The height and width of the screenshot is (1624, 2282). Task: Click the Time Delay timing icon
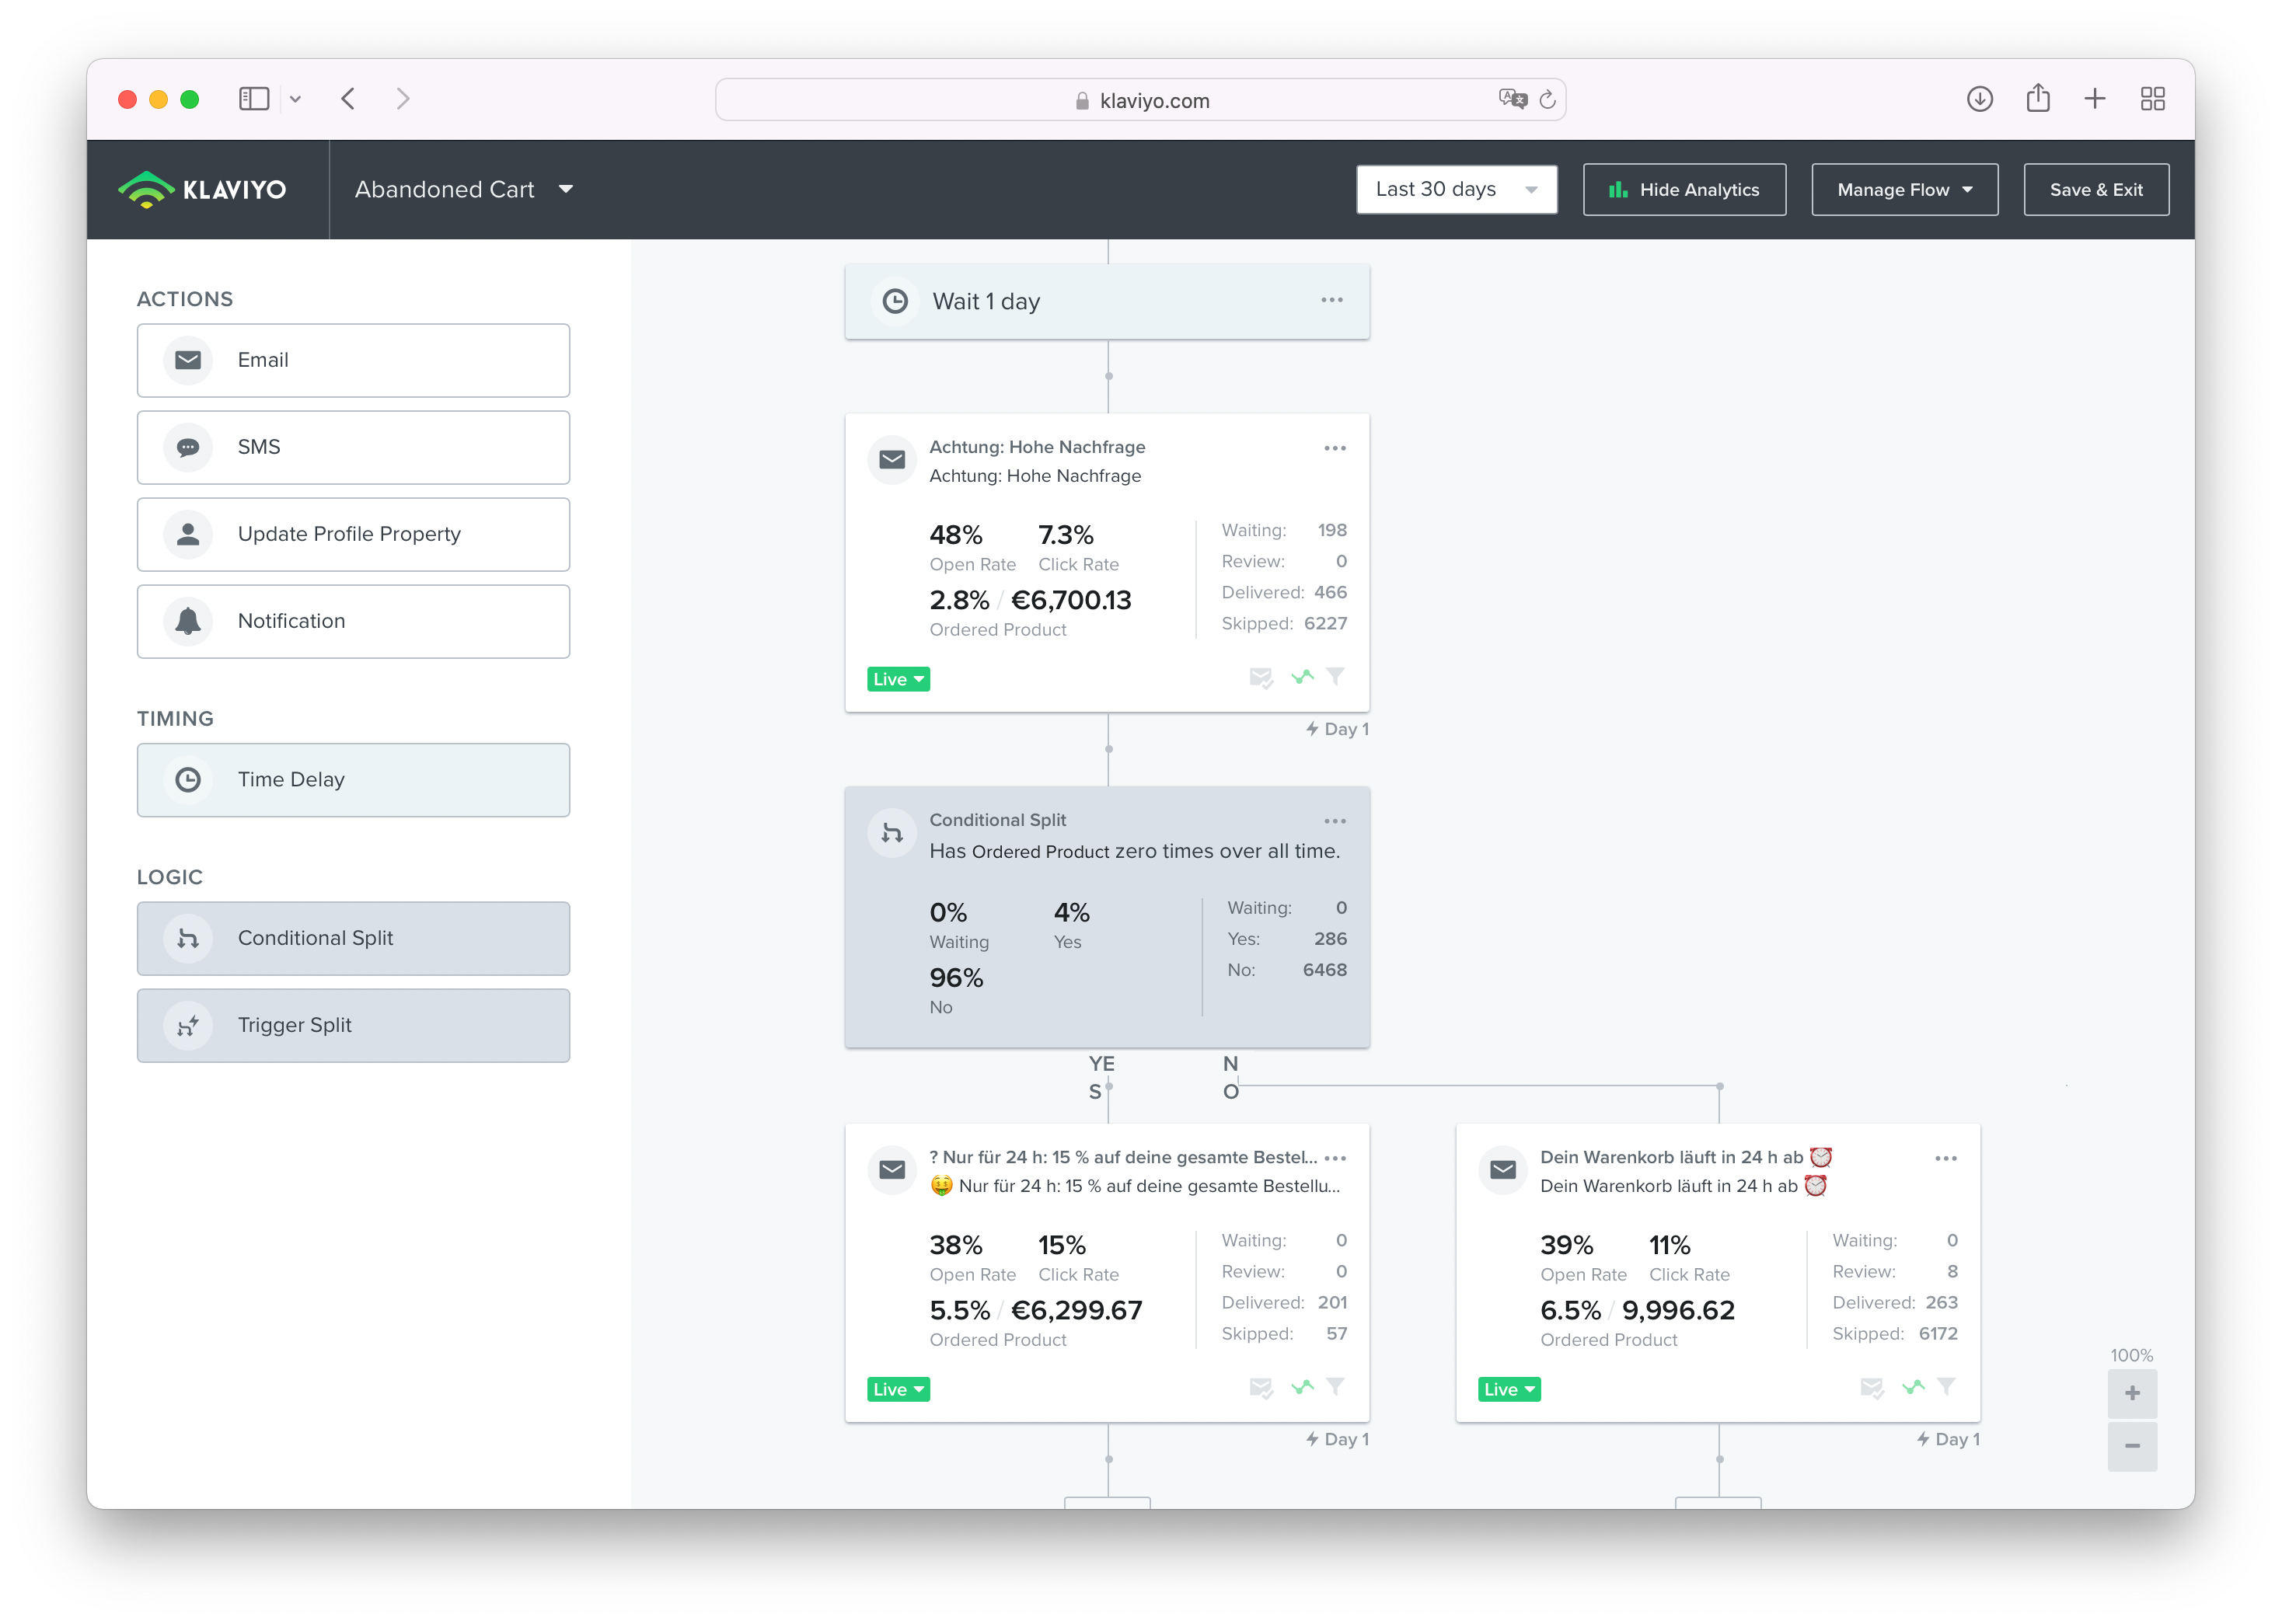pos(187,779)
